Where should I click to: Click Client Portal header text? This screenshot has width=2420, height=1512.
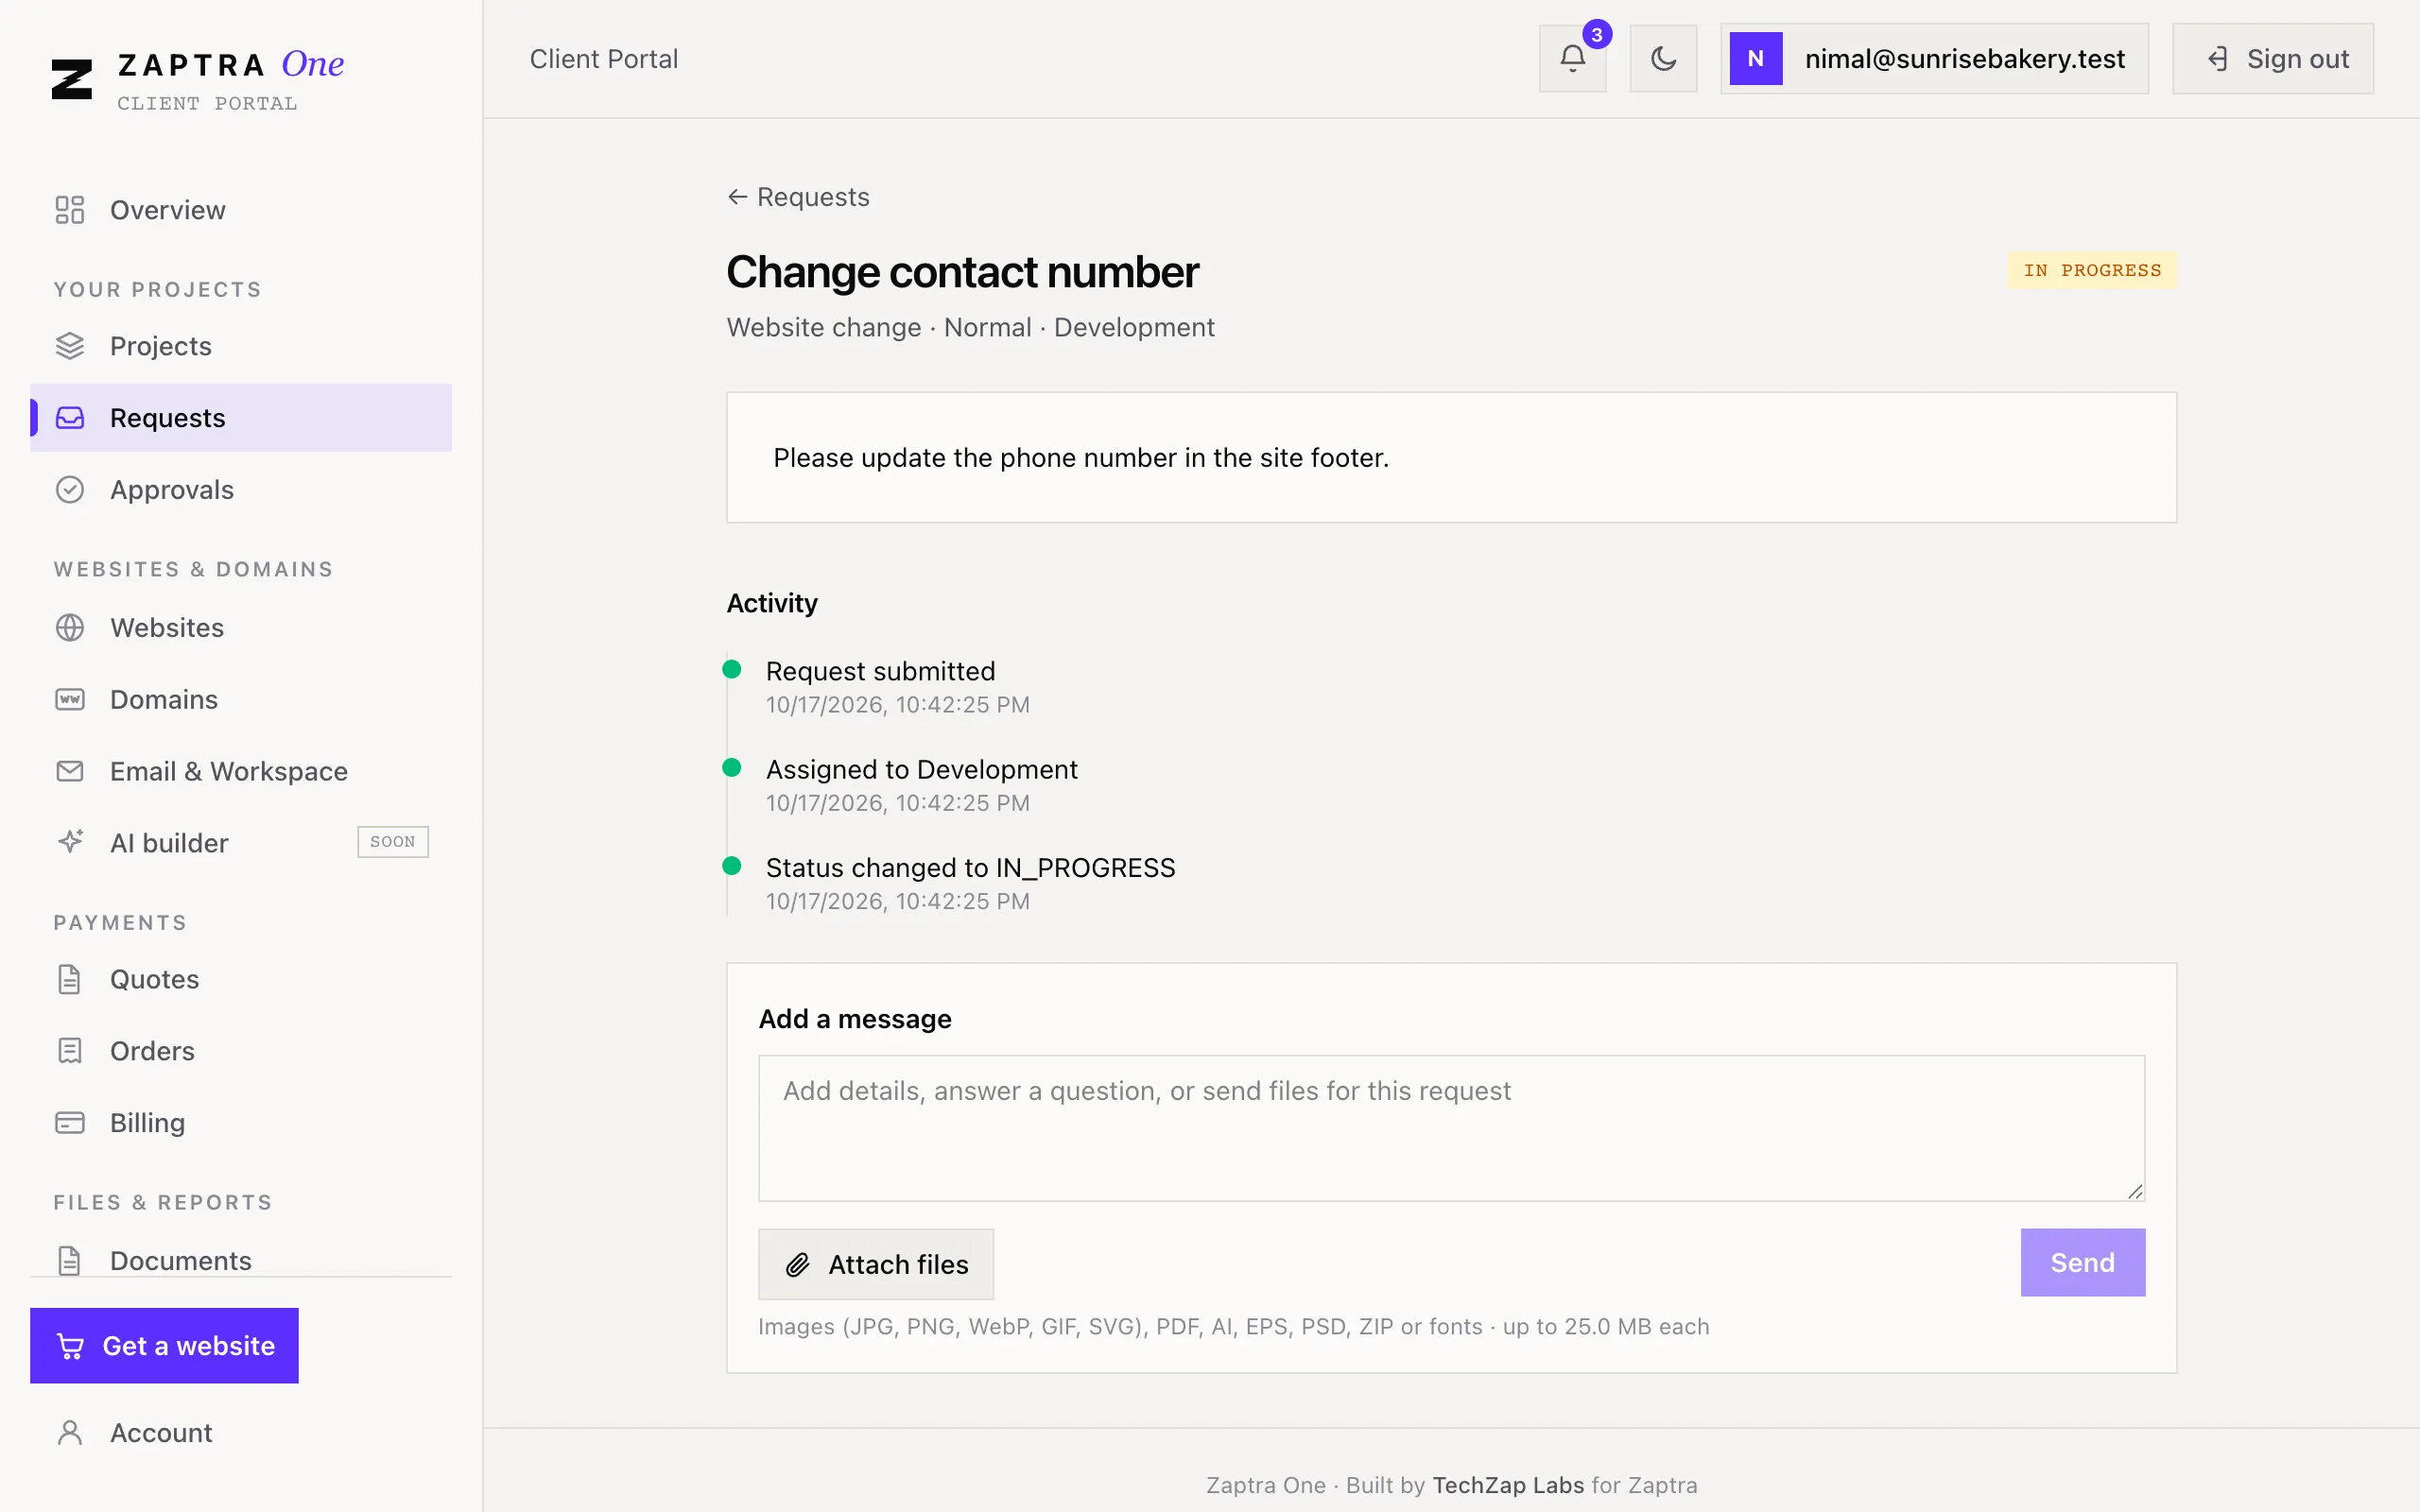(x=604, y=59)
